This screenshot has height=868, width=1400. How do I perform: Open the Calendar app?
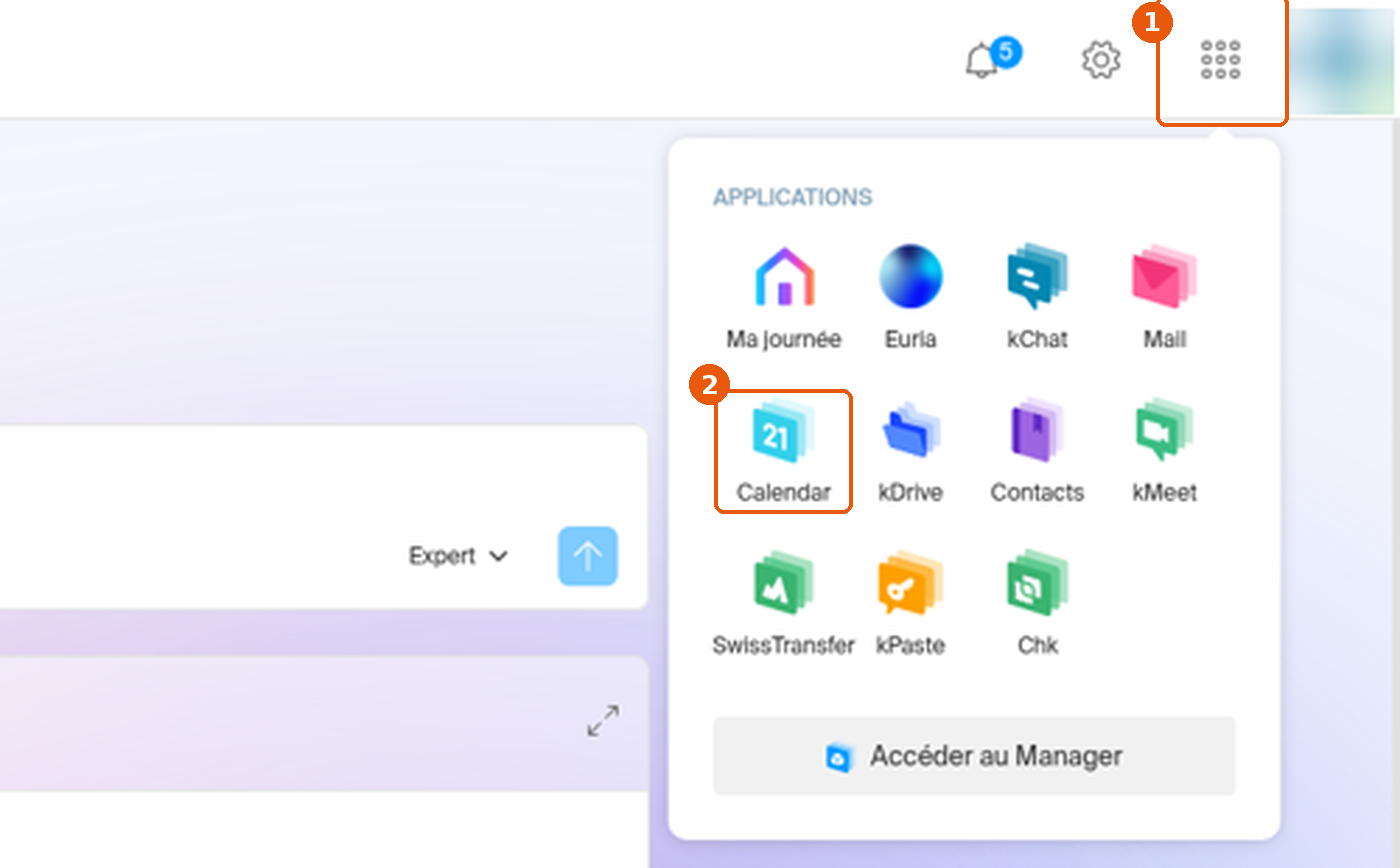click(784, 451)
